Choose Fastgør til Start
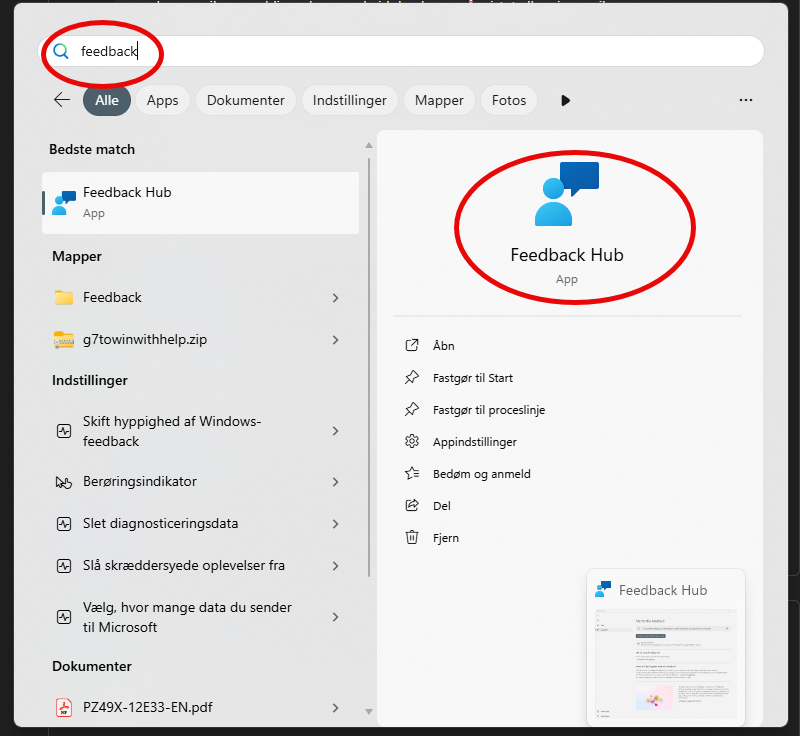 472,378
